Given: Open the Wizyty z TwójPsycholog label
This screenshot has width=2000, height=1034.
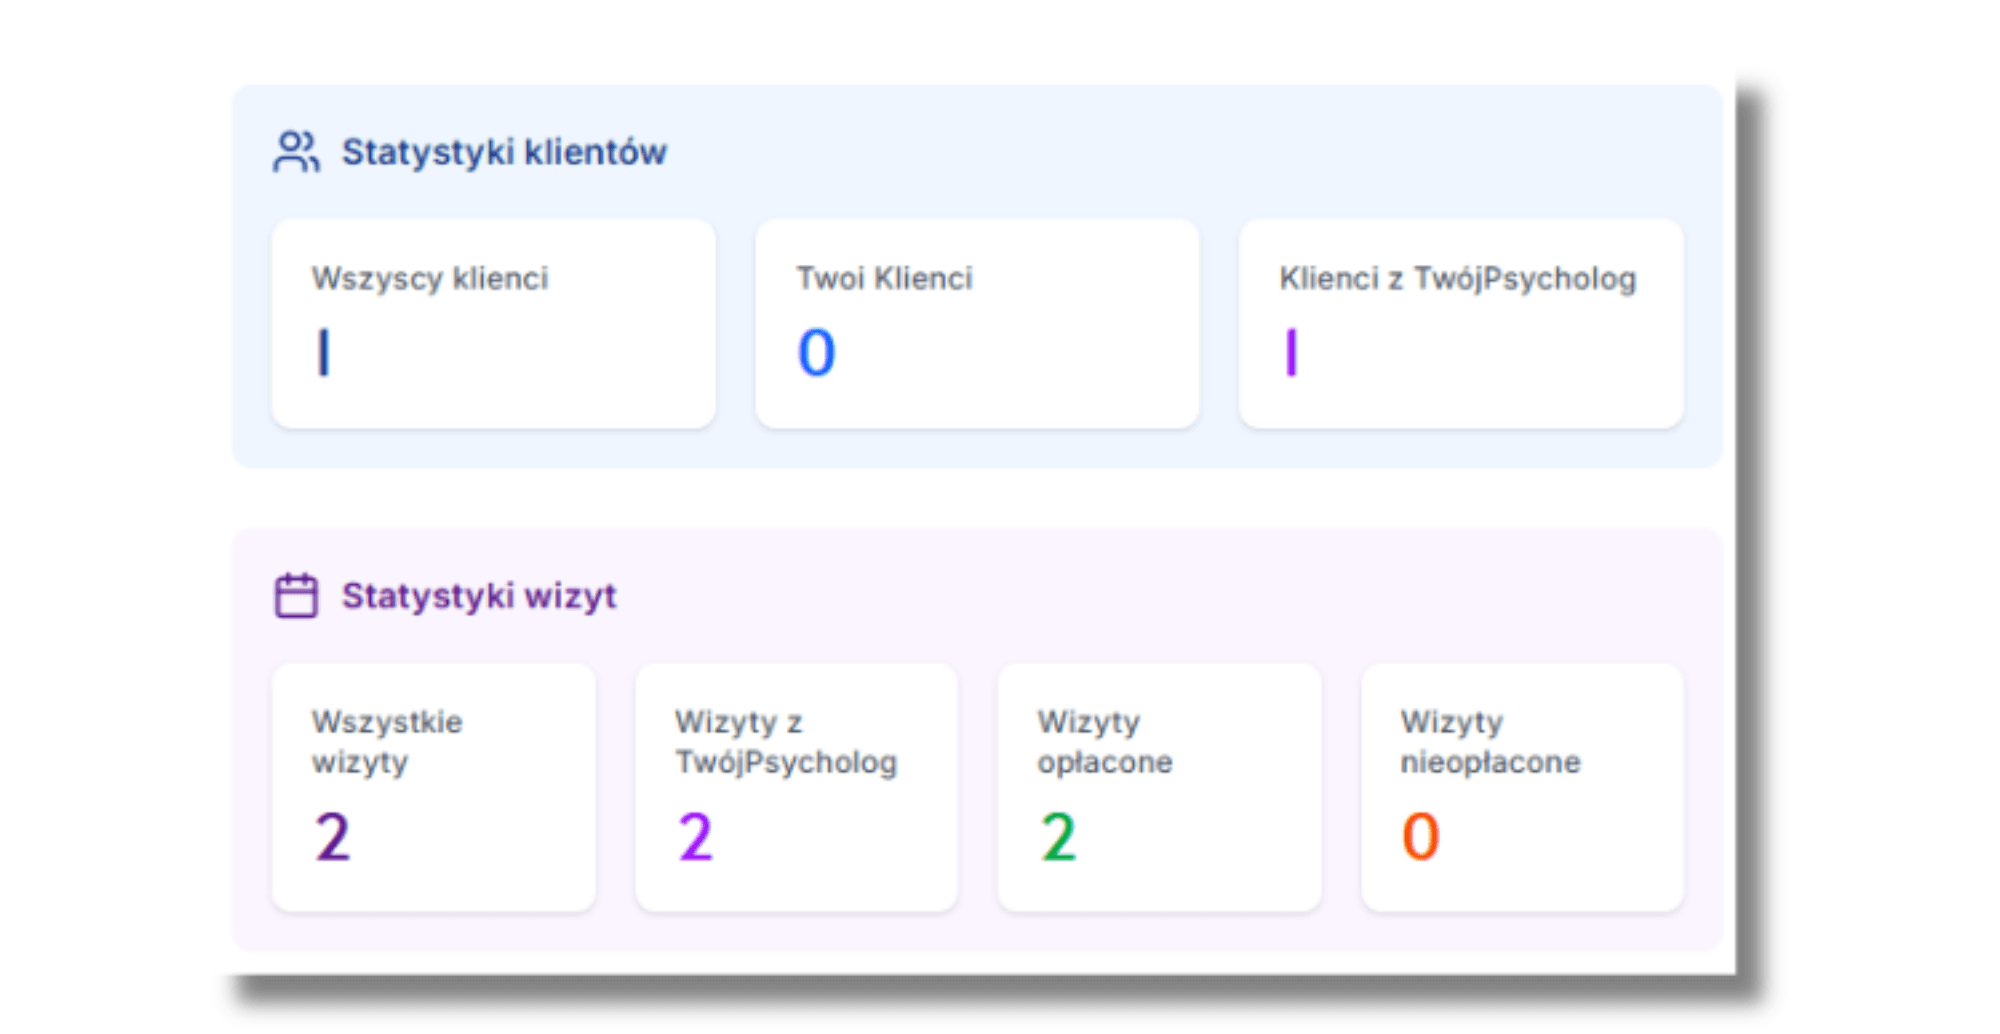Looking at the screenshot, I should pyautogui.click(x=786, y=741).
